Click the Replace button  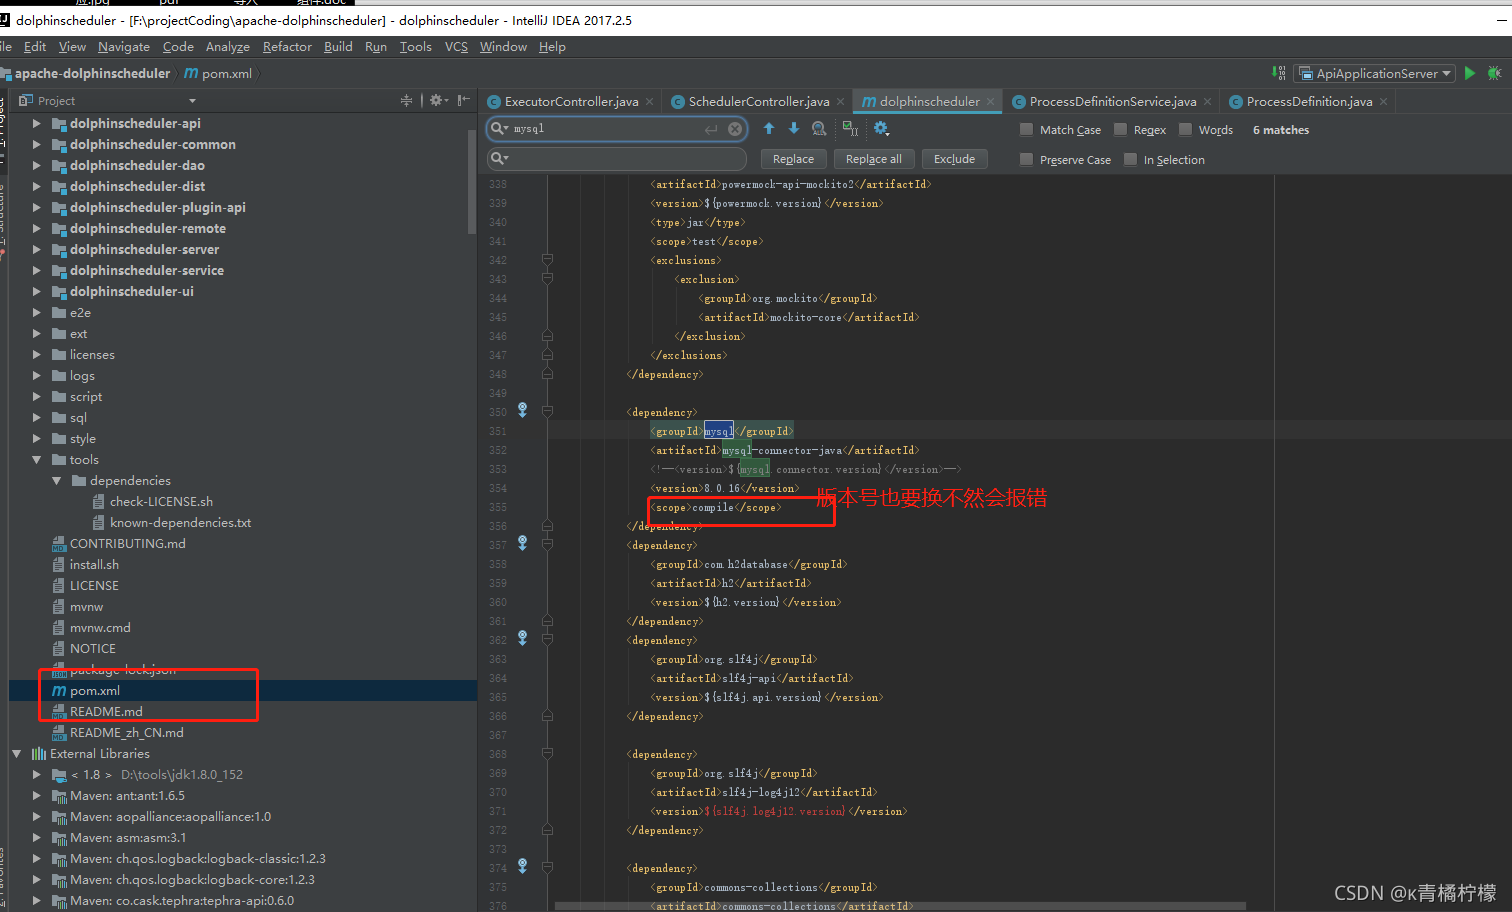[x=793, y=159]
